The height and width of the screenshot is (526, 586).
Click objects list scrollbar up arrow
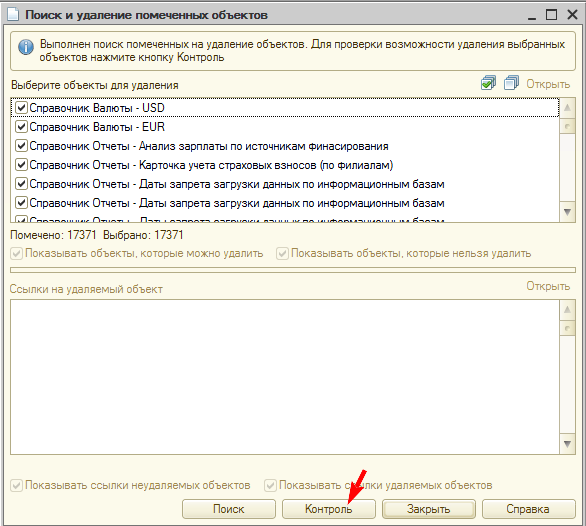(x=567, y=107)
